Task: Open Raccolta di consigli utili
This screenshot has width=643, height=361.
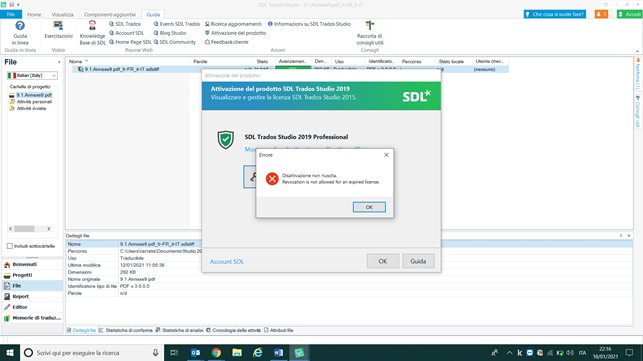Action: pyautogui.click(x=369, y=33)
